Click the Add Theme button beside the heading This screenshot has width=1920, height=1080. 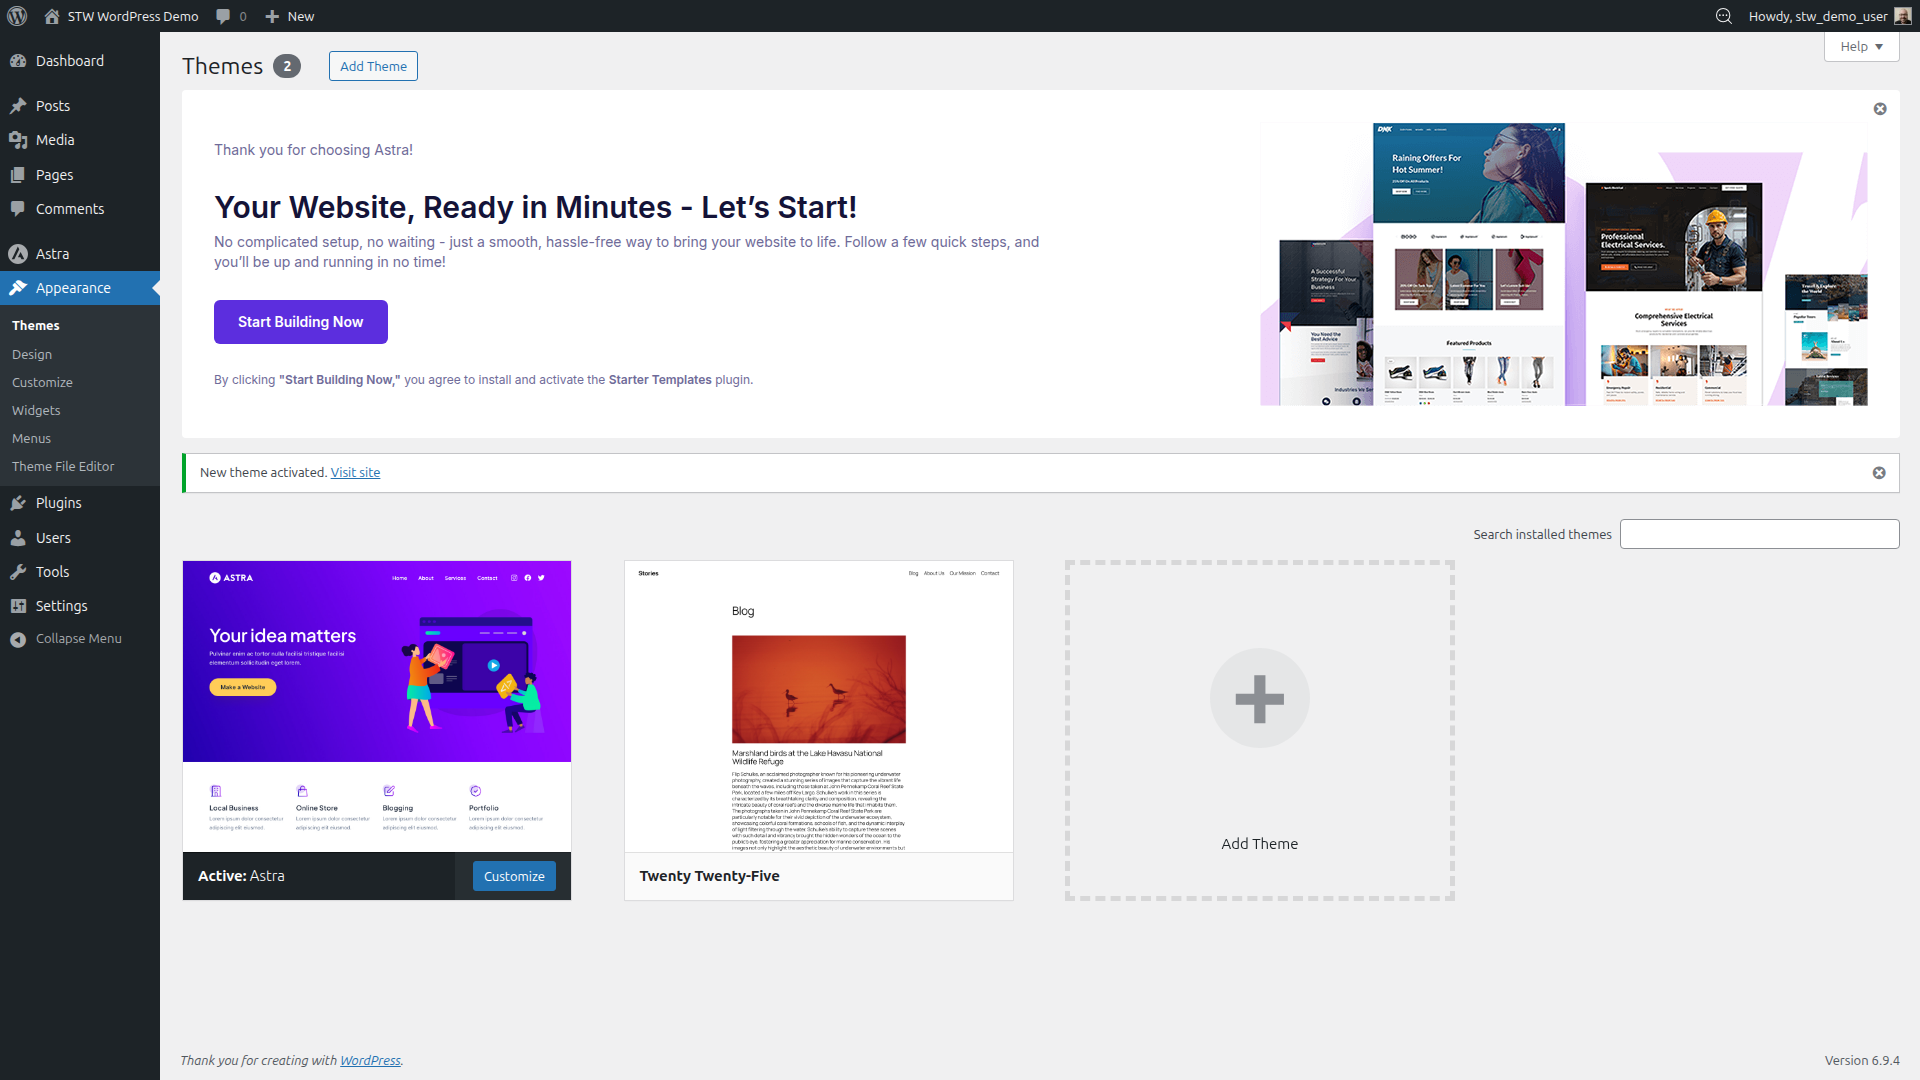[x=373, y=66]
